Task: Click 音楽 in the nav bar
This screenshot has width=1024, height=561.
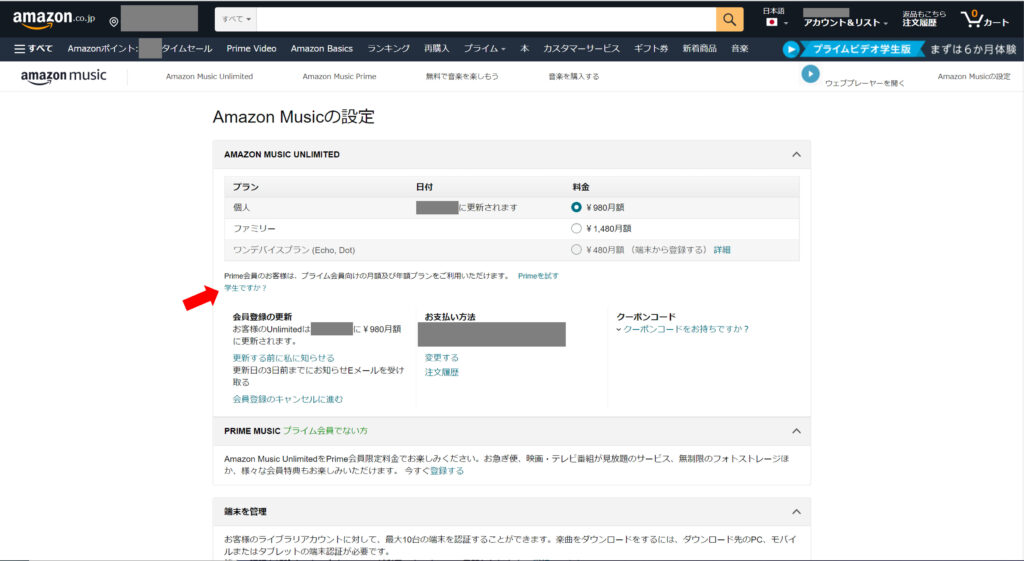Action: click(739, 49)
